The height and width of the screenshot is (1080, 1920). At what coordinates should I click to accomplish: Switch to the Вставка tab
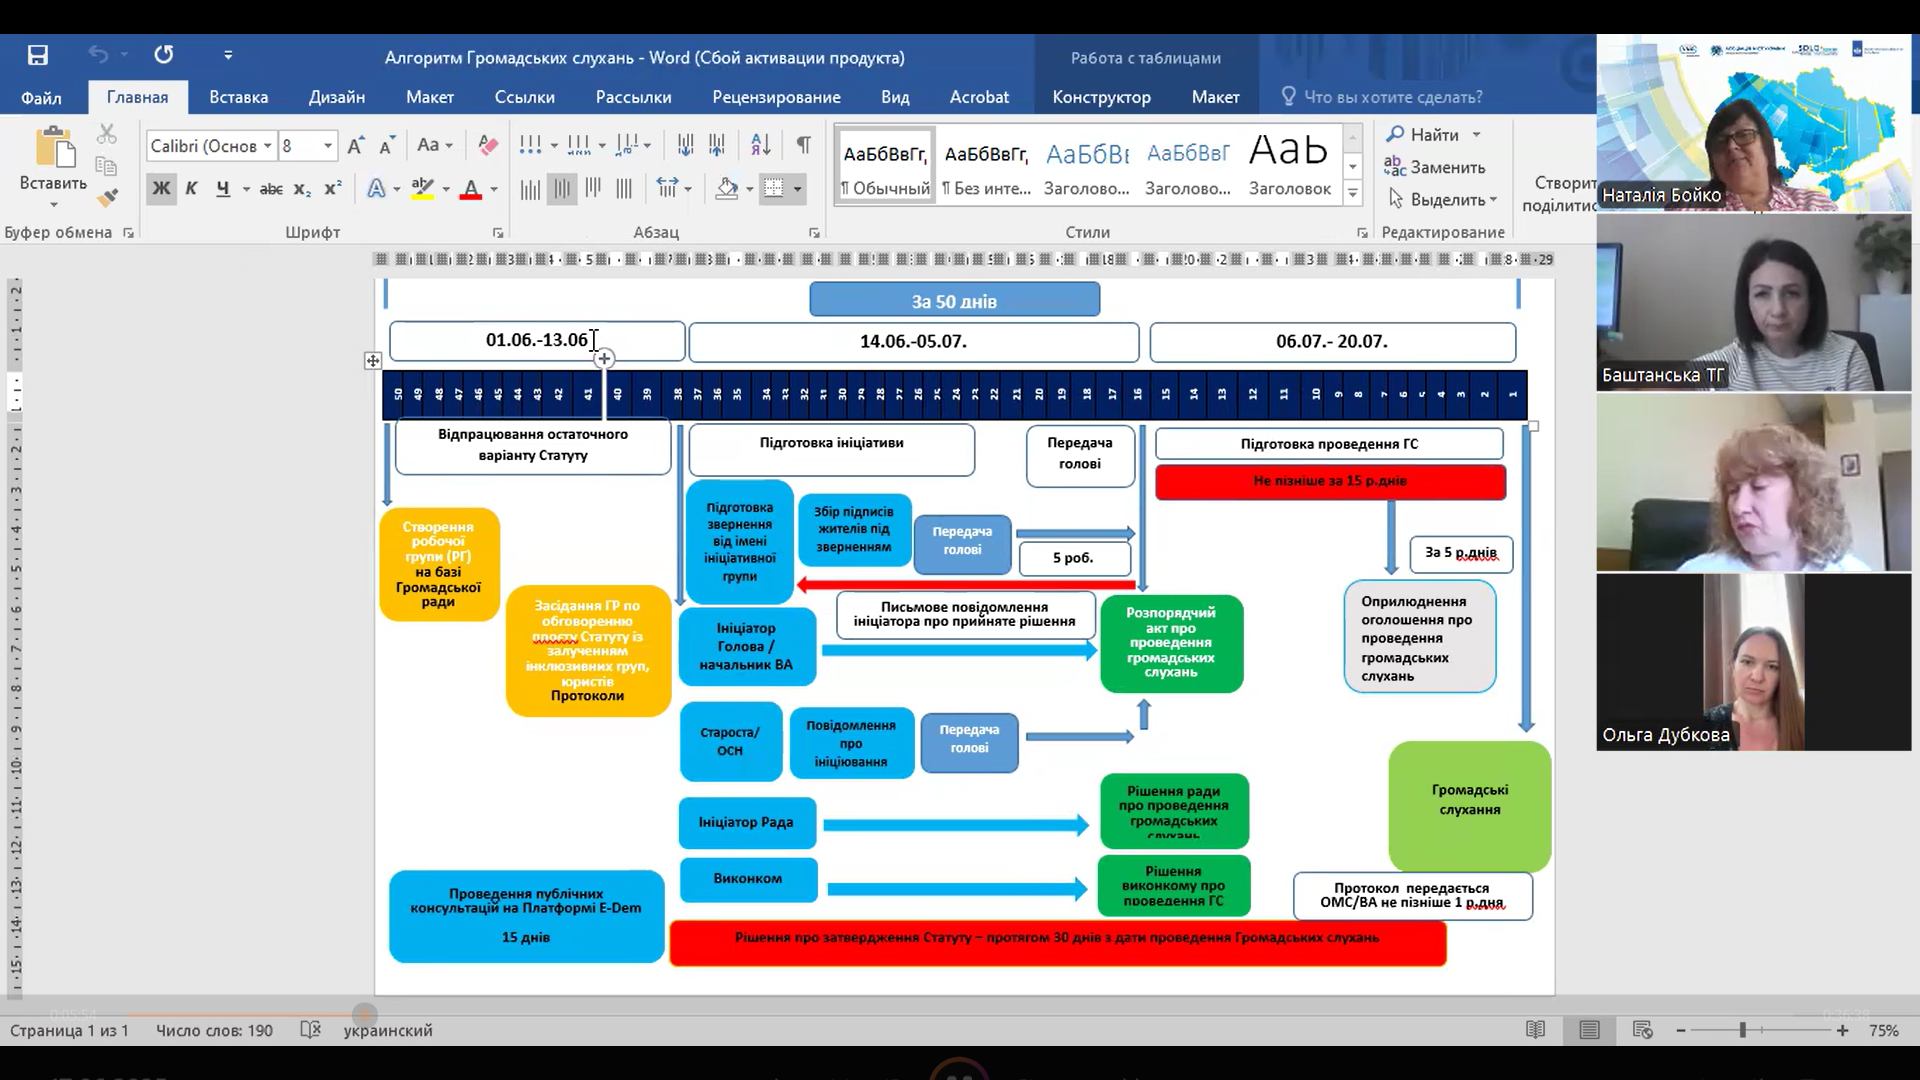(238, 97)
